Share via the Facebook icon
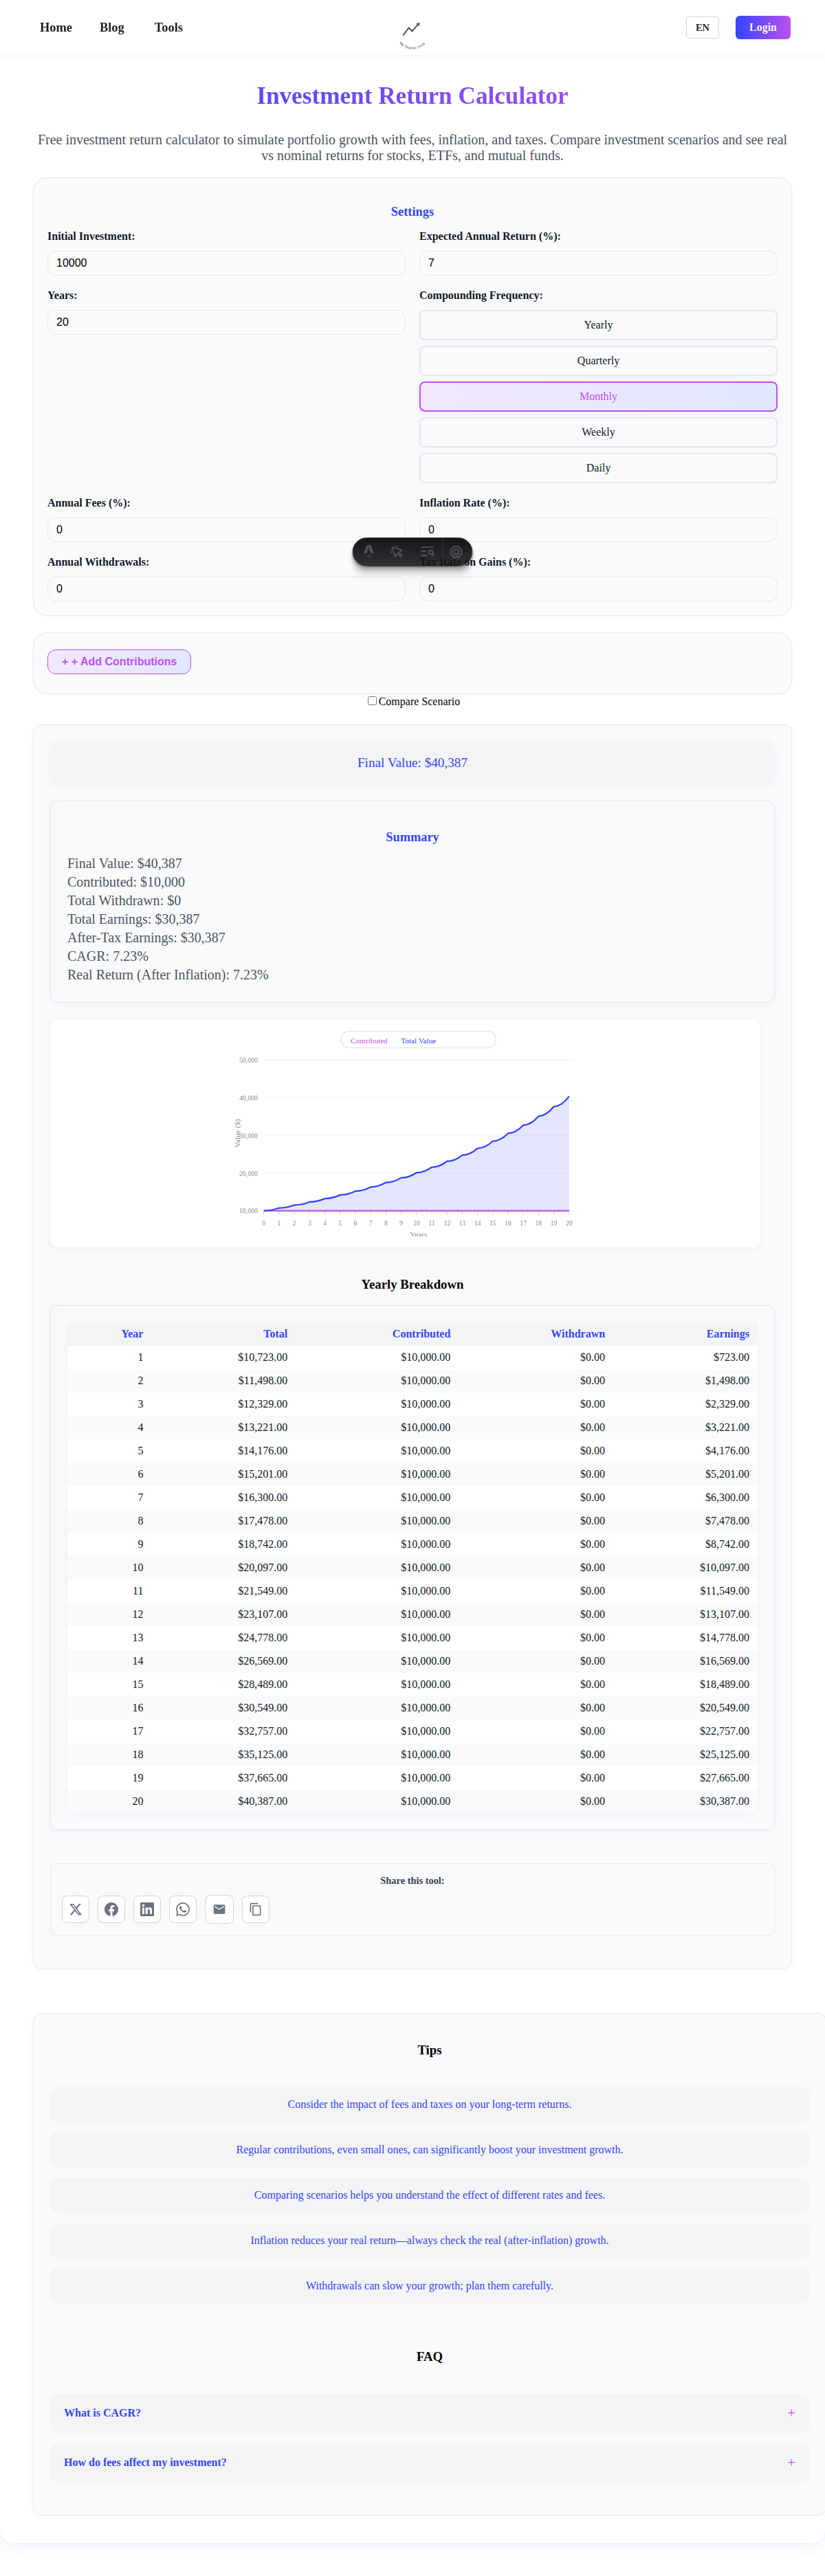The width and height of the screenshot is (825, 2576). (111, 1909)
